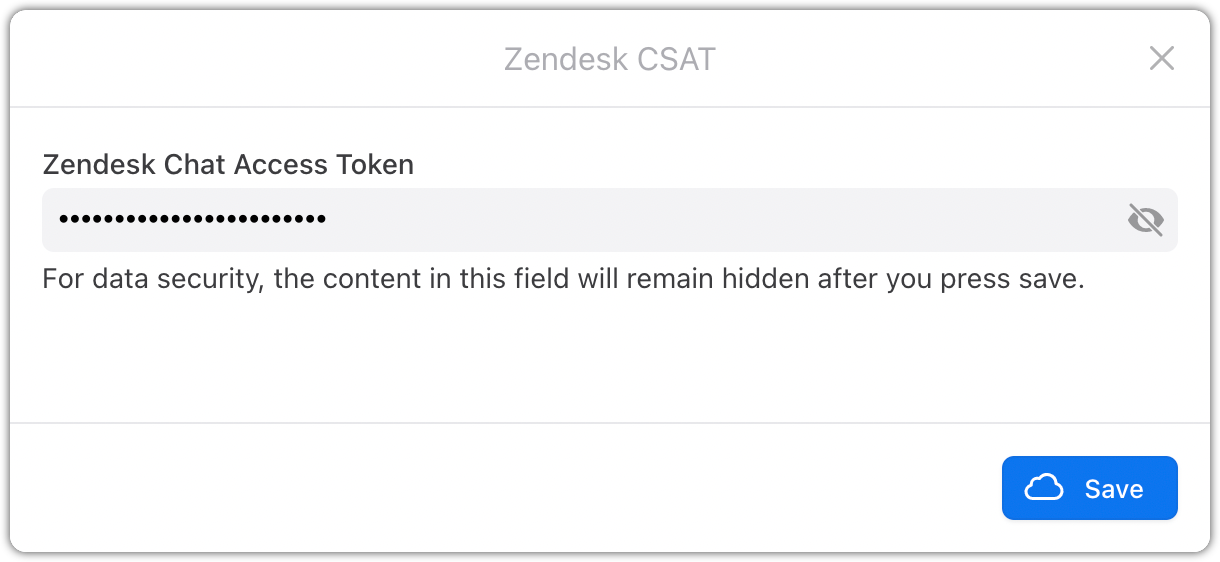Dismiss the dialog using the close icon
The image size is (1220, 562).
tap(1161, 59)
